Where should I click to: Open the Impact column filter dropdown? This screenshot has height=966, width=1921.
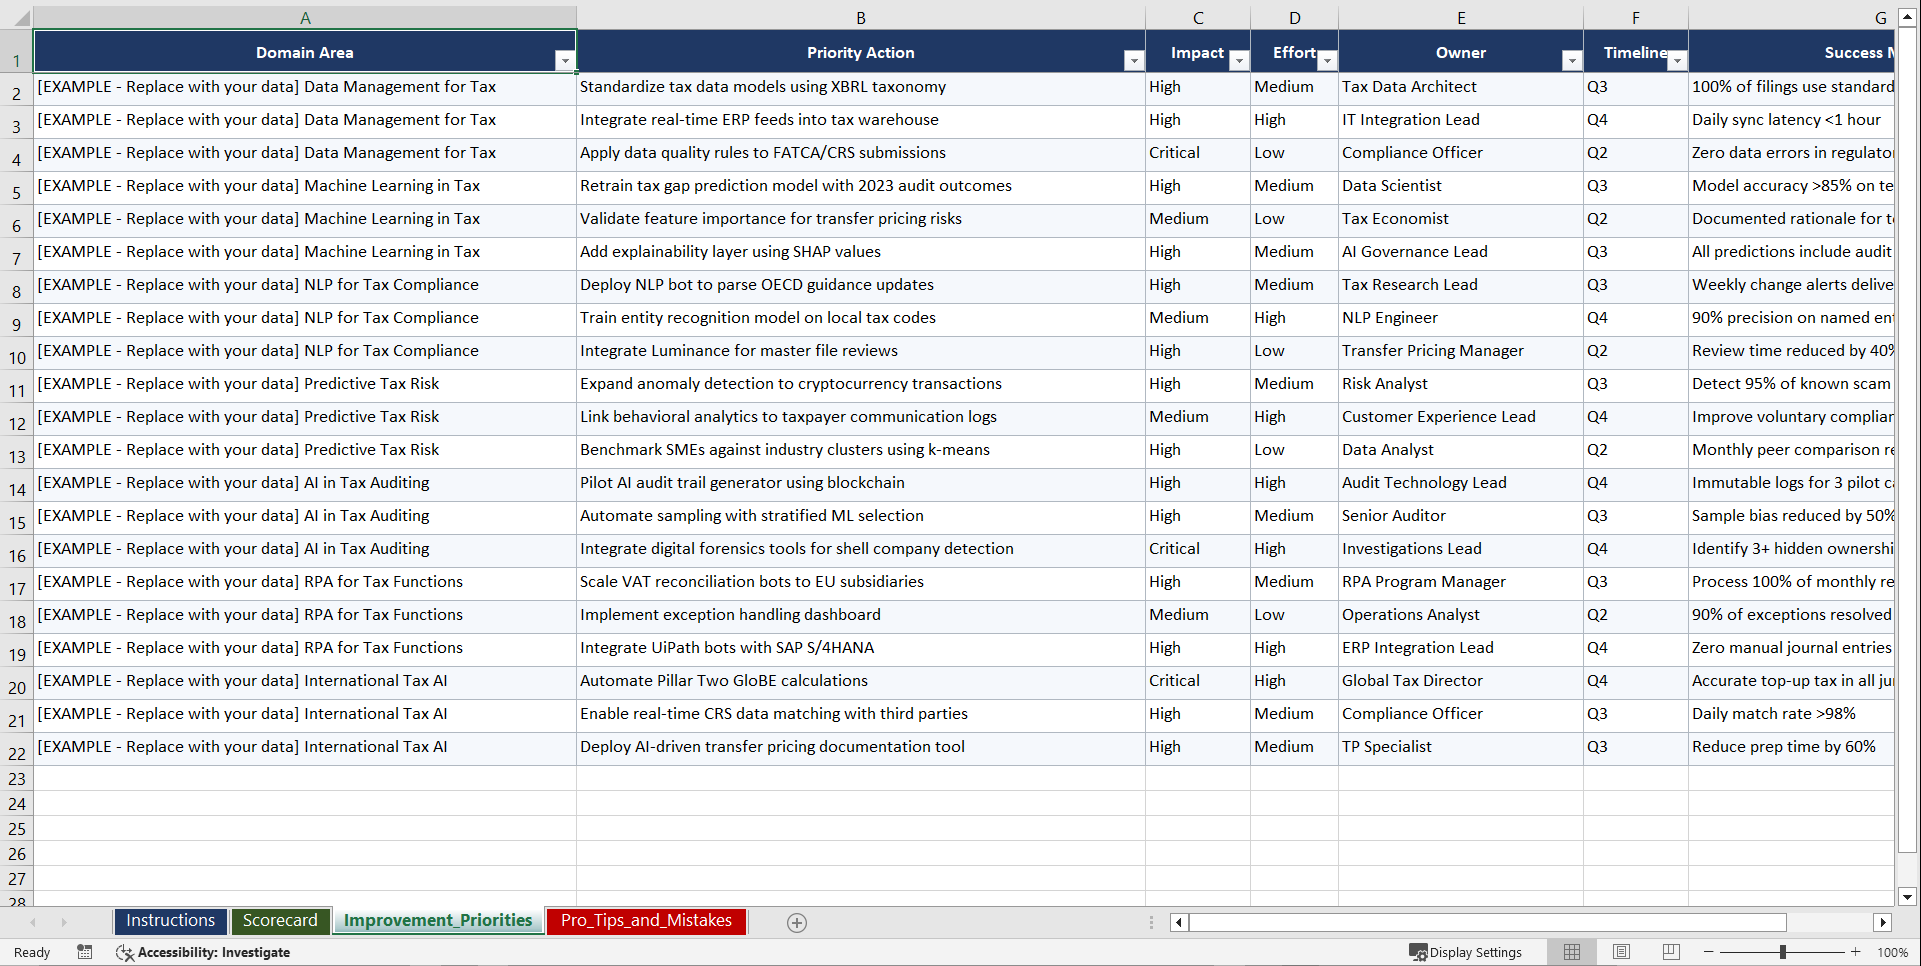[1239, 61]
